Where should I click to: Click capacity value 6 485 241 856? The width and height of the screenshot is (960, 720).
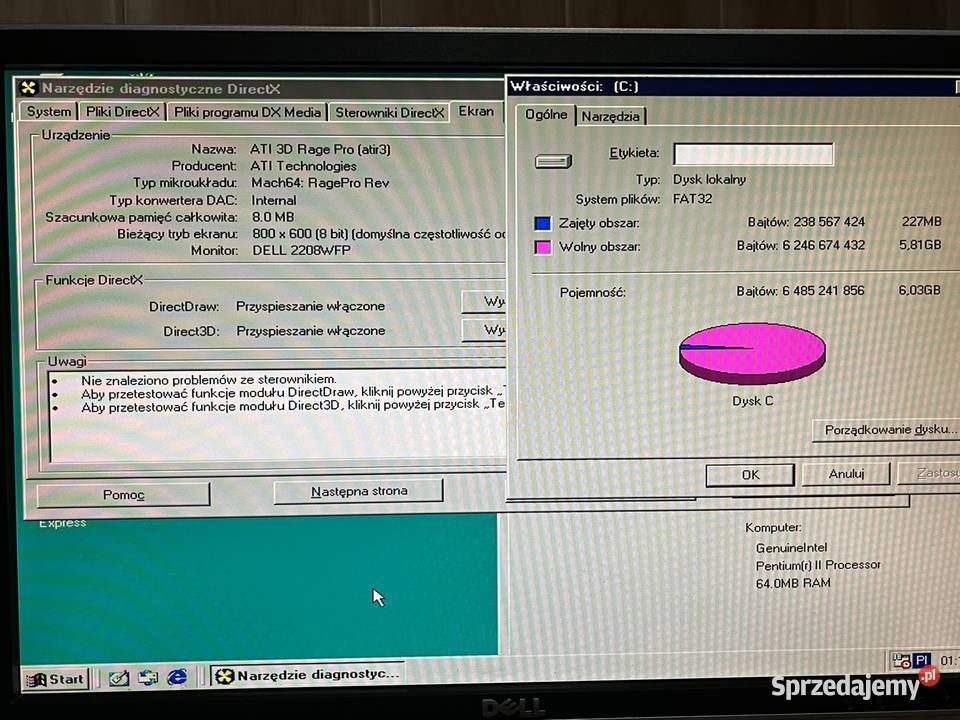(823, 291)
